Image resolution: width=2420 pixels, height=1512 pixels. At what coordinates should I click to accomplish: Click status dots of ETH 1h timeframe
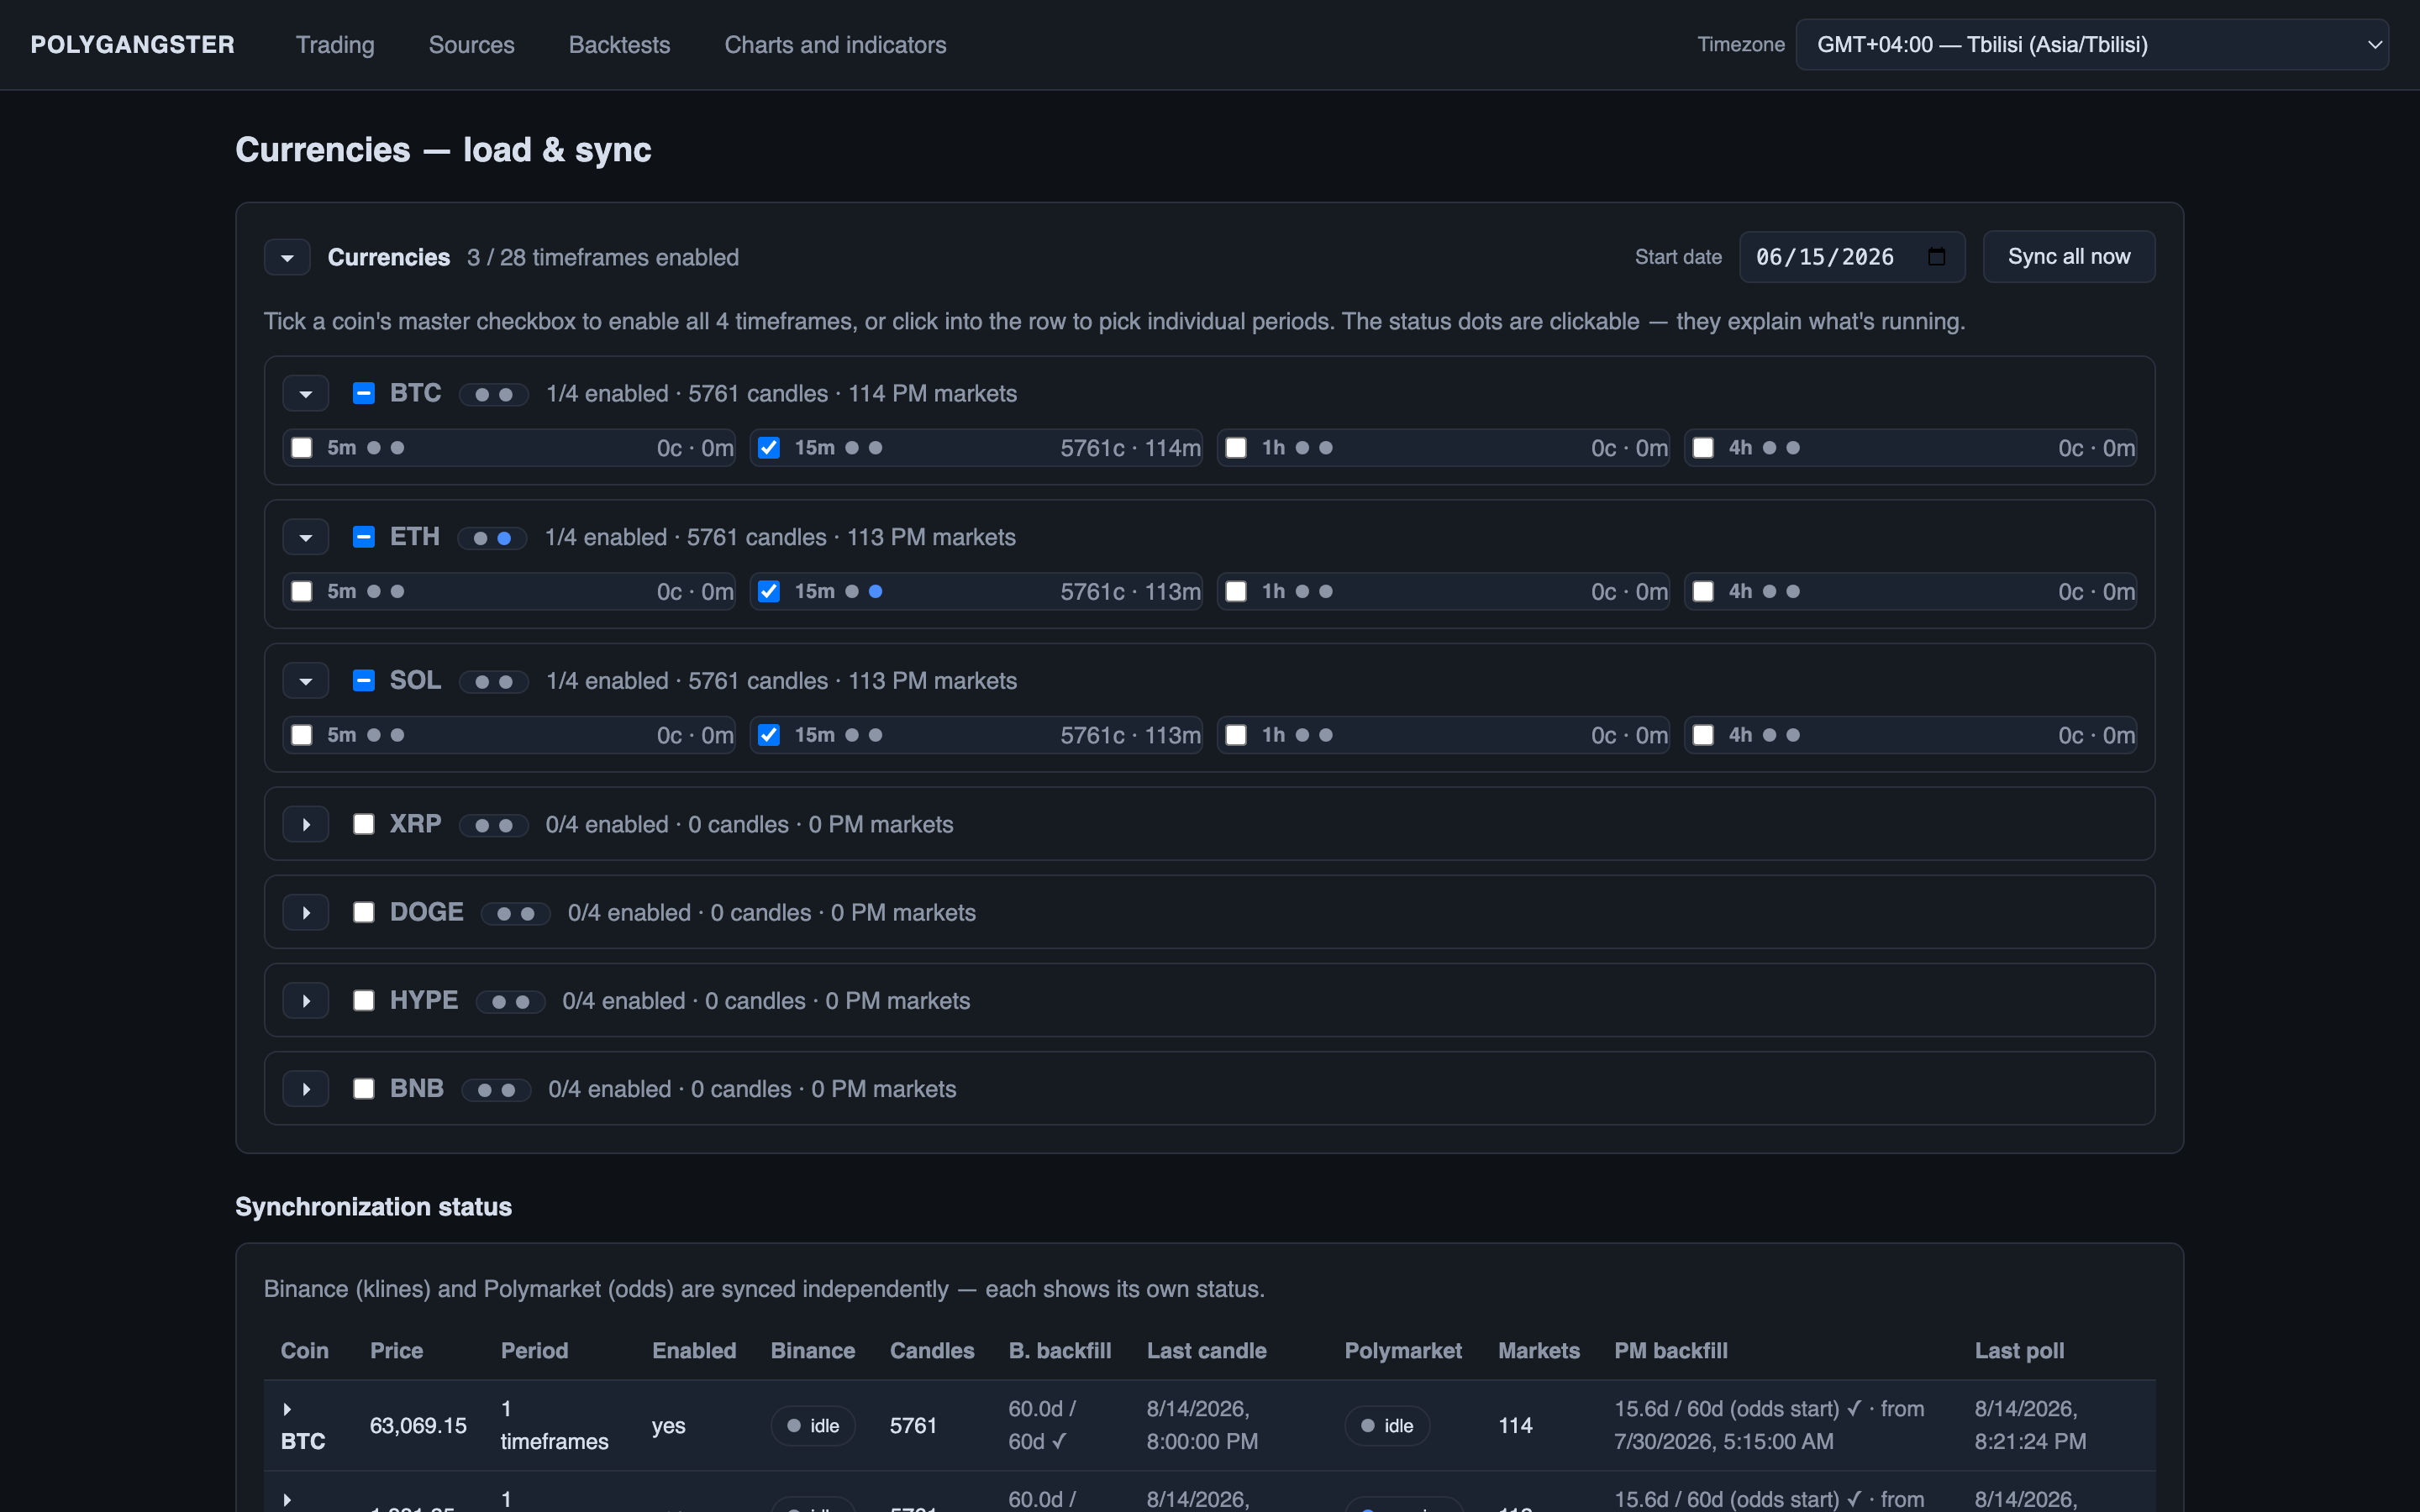click(1314, 591)
